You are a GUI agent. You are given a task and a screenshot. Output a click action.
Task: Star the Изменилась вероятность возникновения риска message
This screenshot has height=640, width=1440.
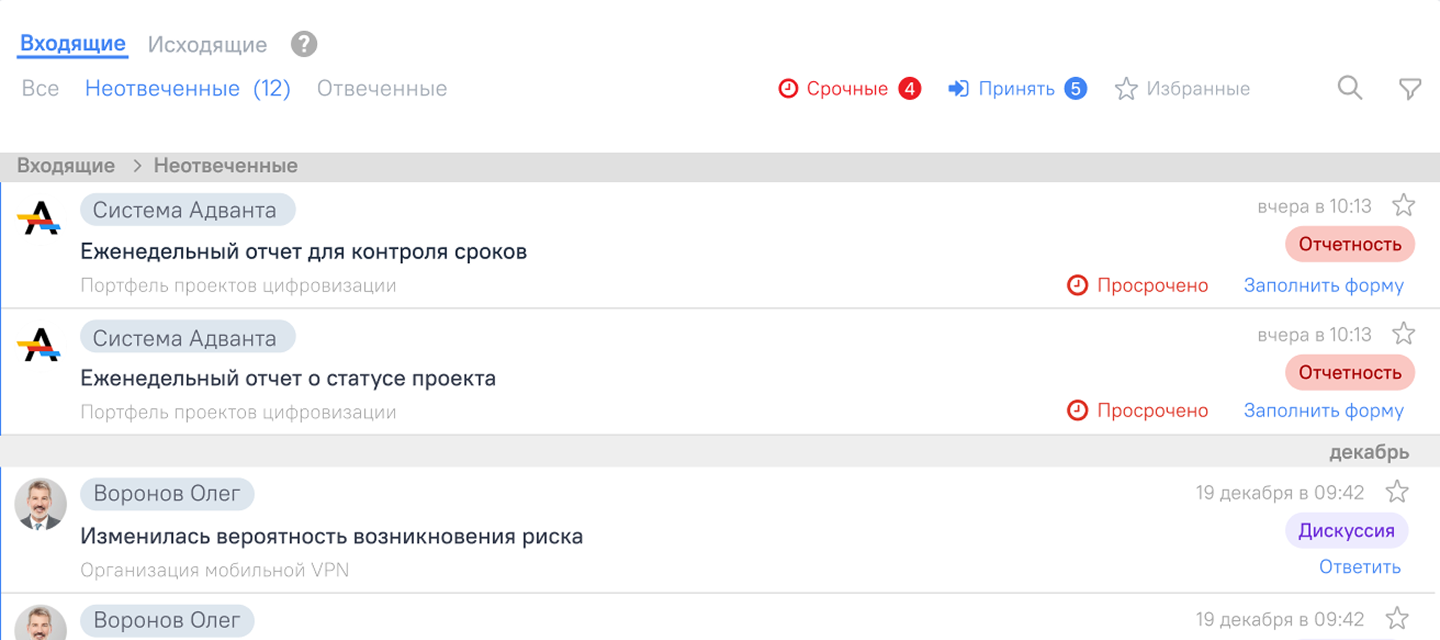pyautogui.click(x=1397, y=492)
